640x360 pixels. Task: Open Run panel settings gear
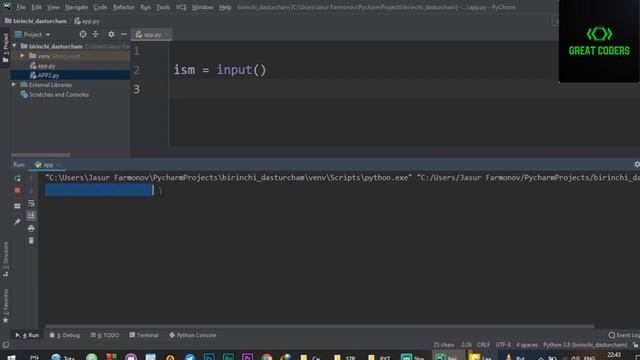(637, 164)
